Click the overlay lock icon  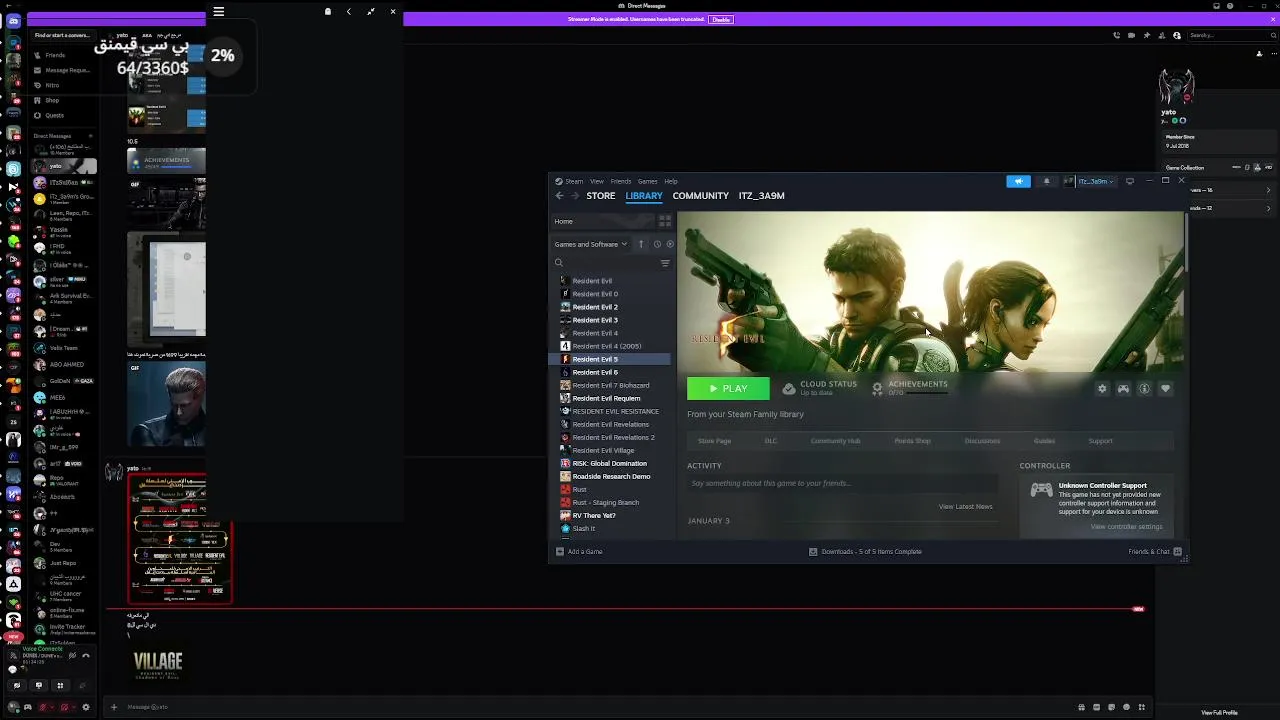(x=327, y=12)
